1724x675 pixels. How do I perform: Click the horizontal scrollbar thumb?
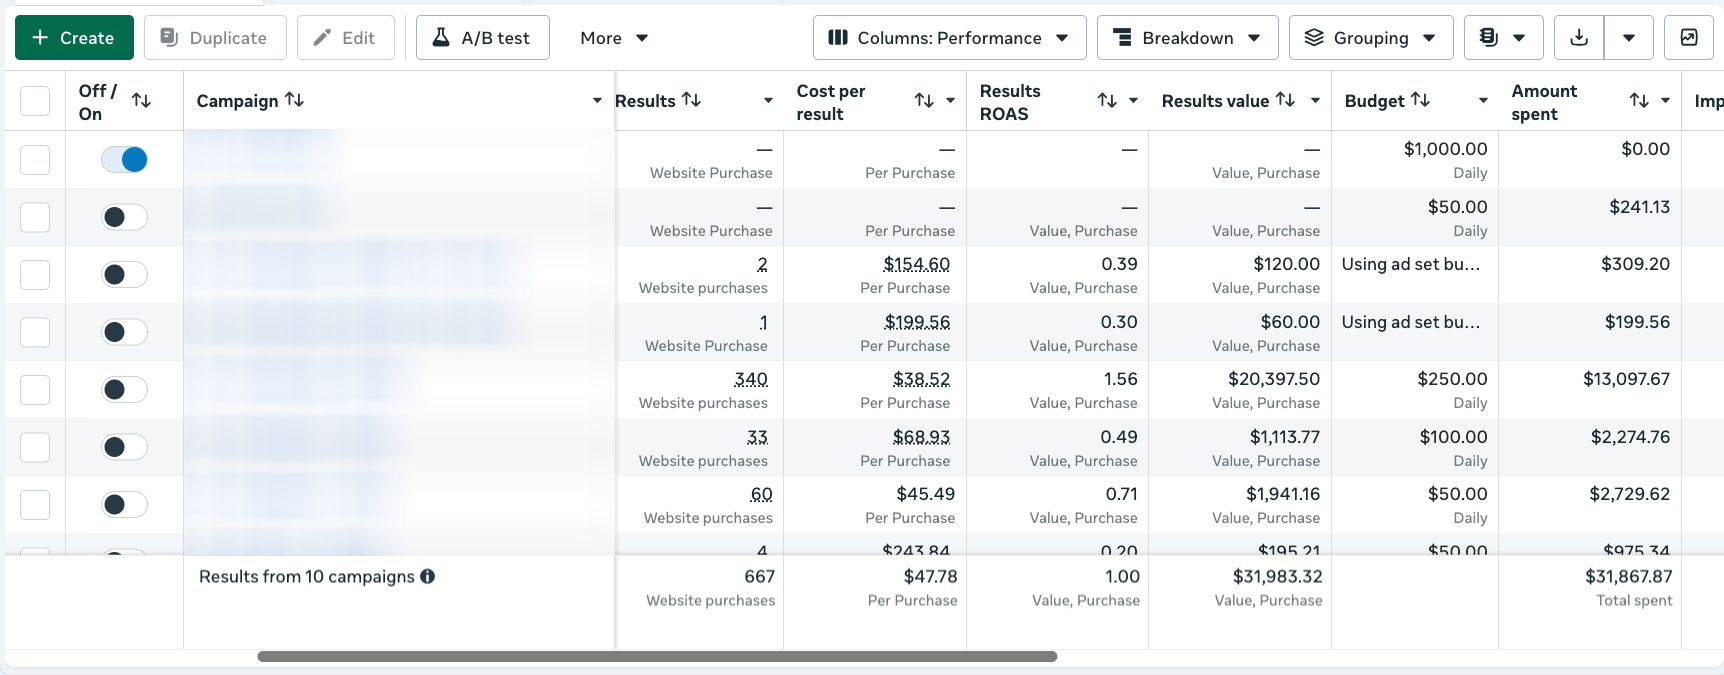(x=657, y=657)
